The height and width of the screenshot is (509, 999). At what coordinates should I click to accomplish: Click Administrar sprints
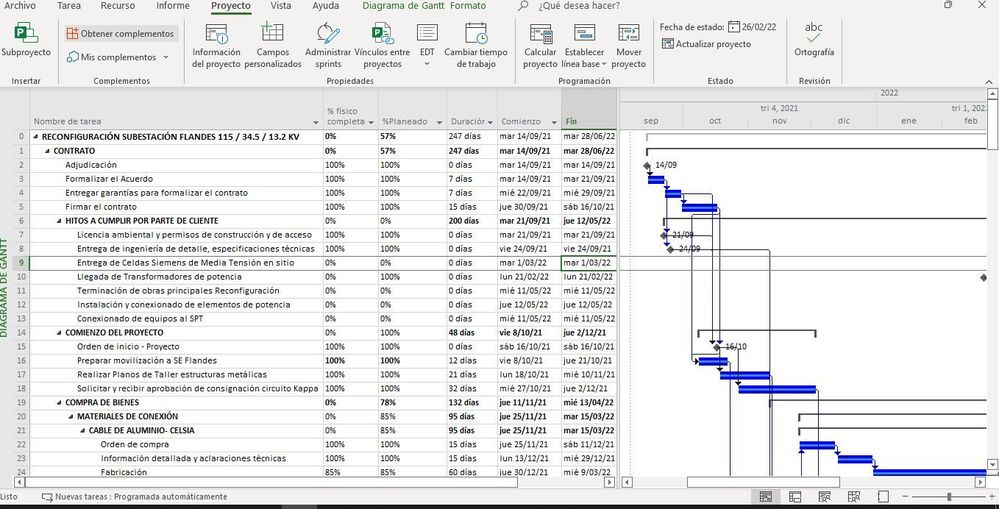[328, 46]
